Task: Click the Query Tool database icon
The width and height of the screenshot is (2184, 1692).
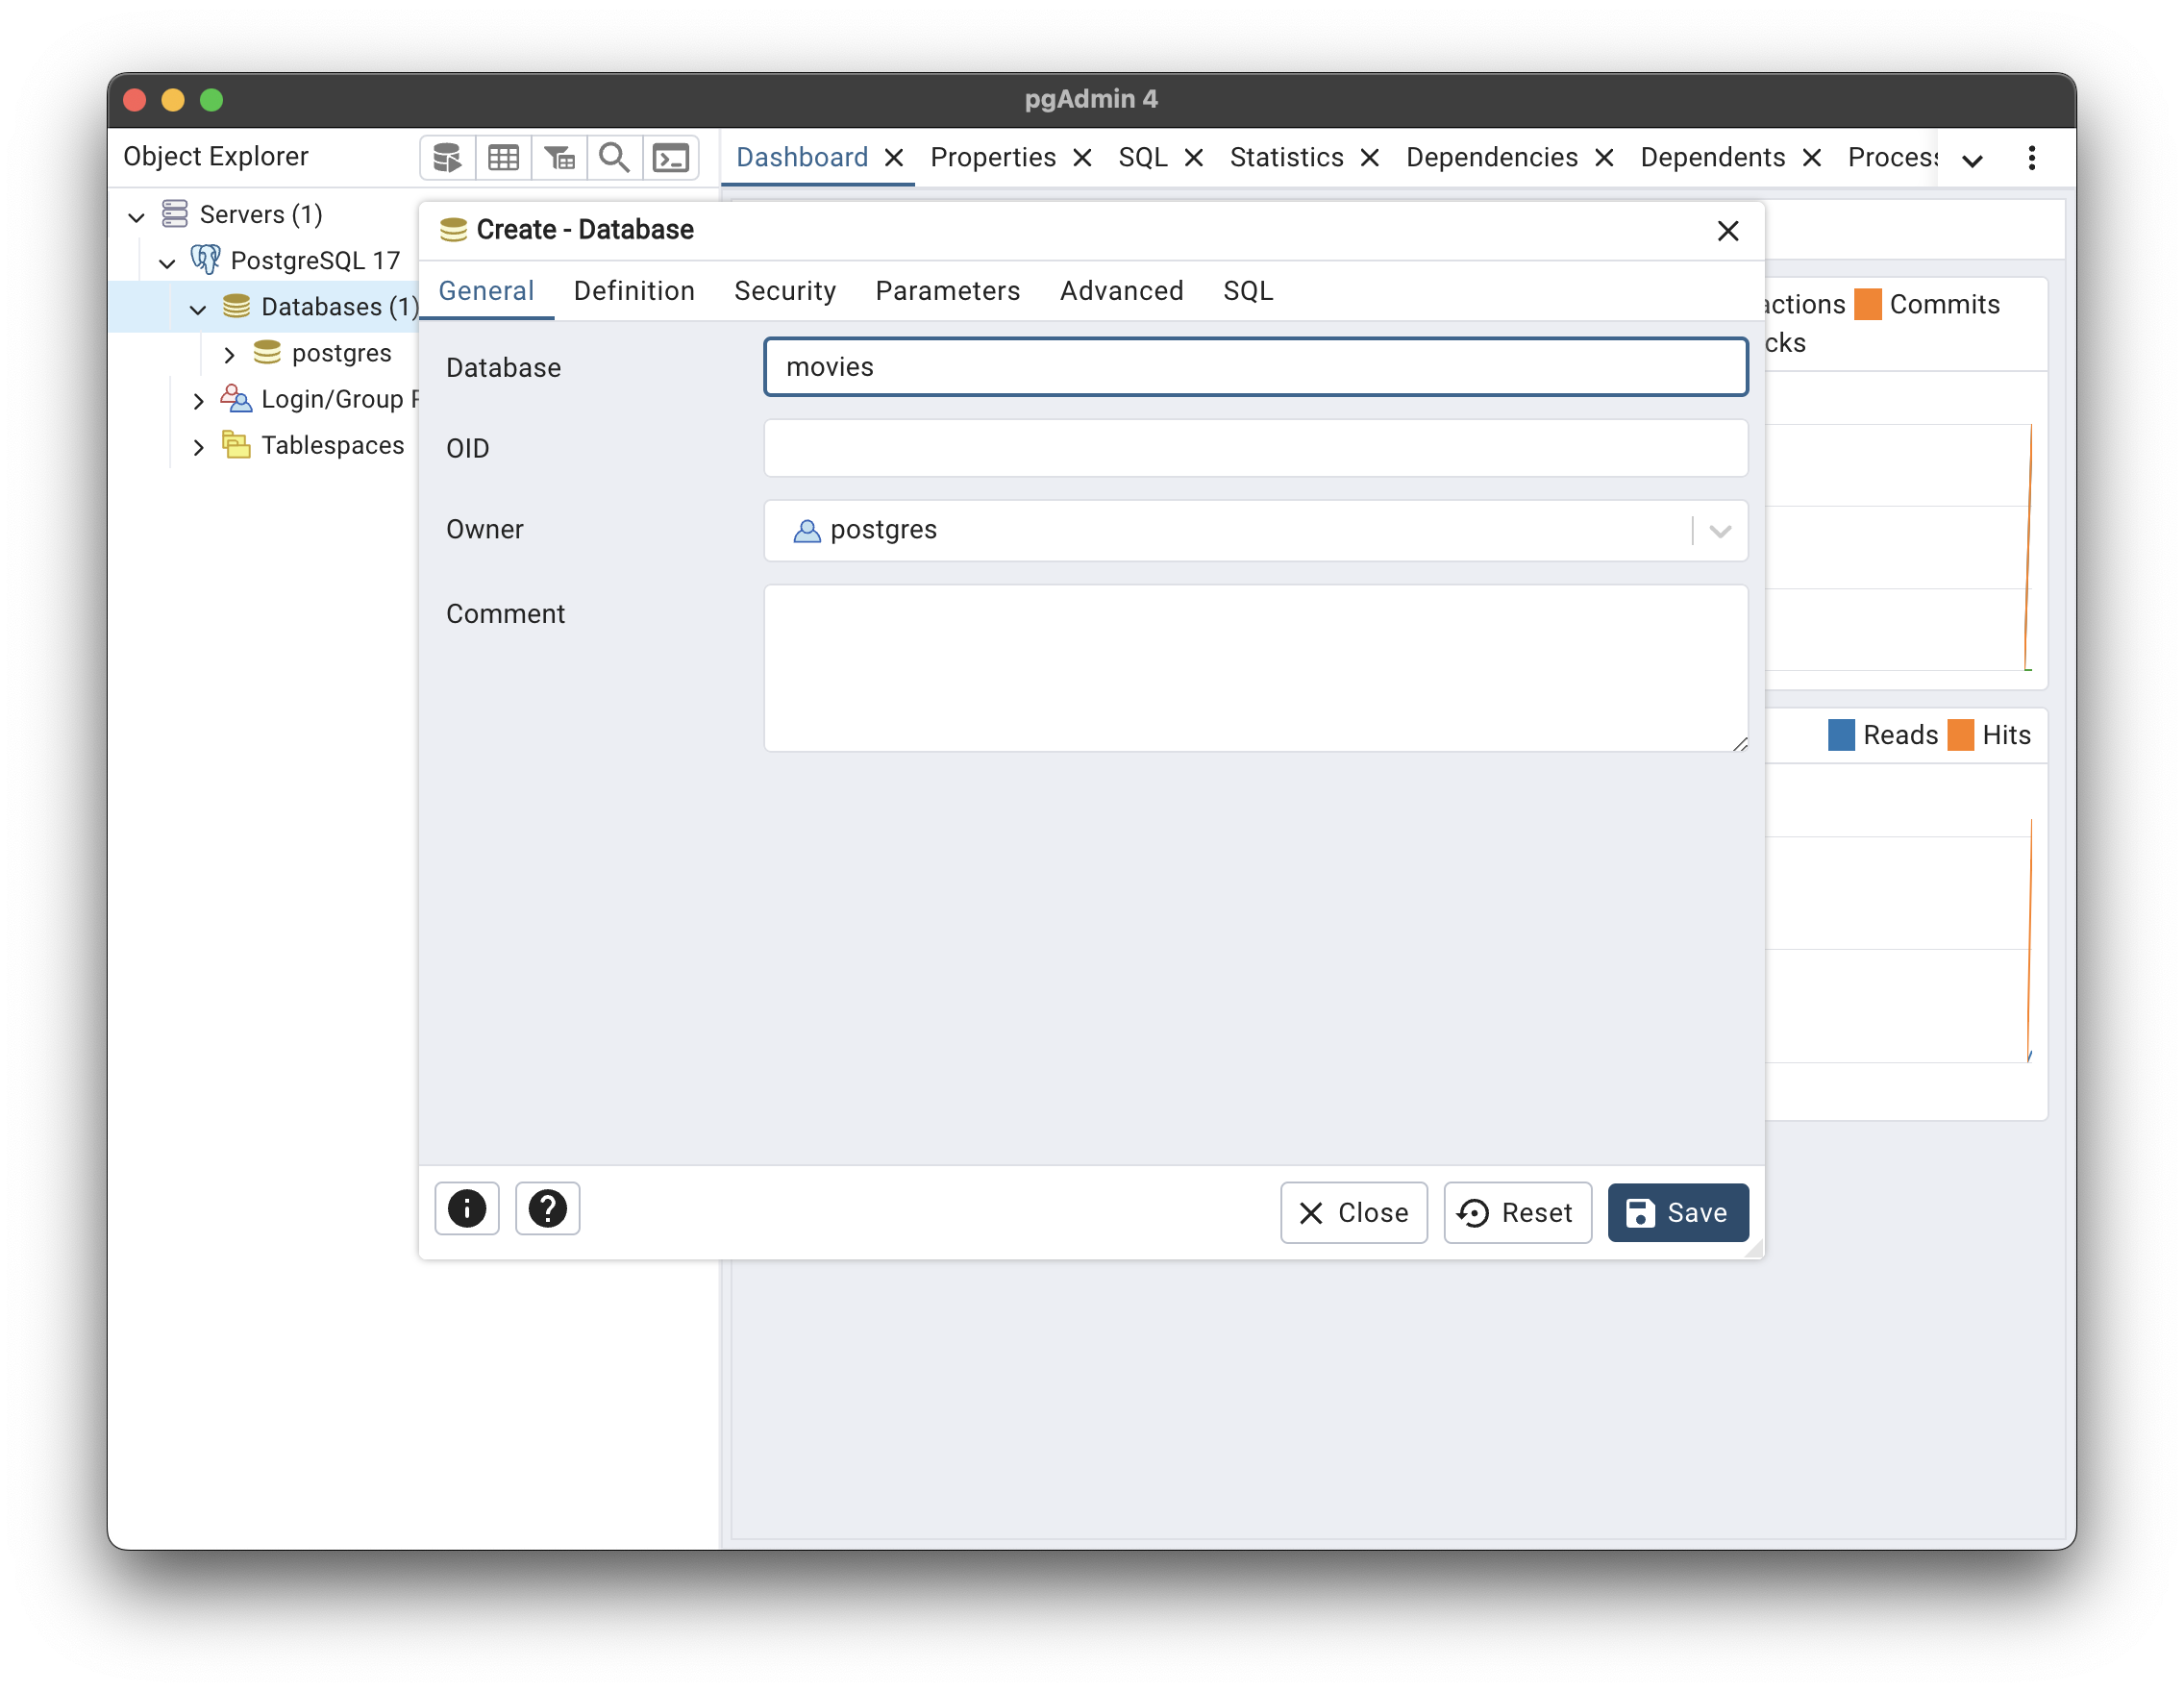Action: pos(447,158)
